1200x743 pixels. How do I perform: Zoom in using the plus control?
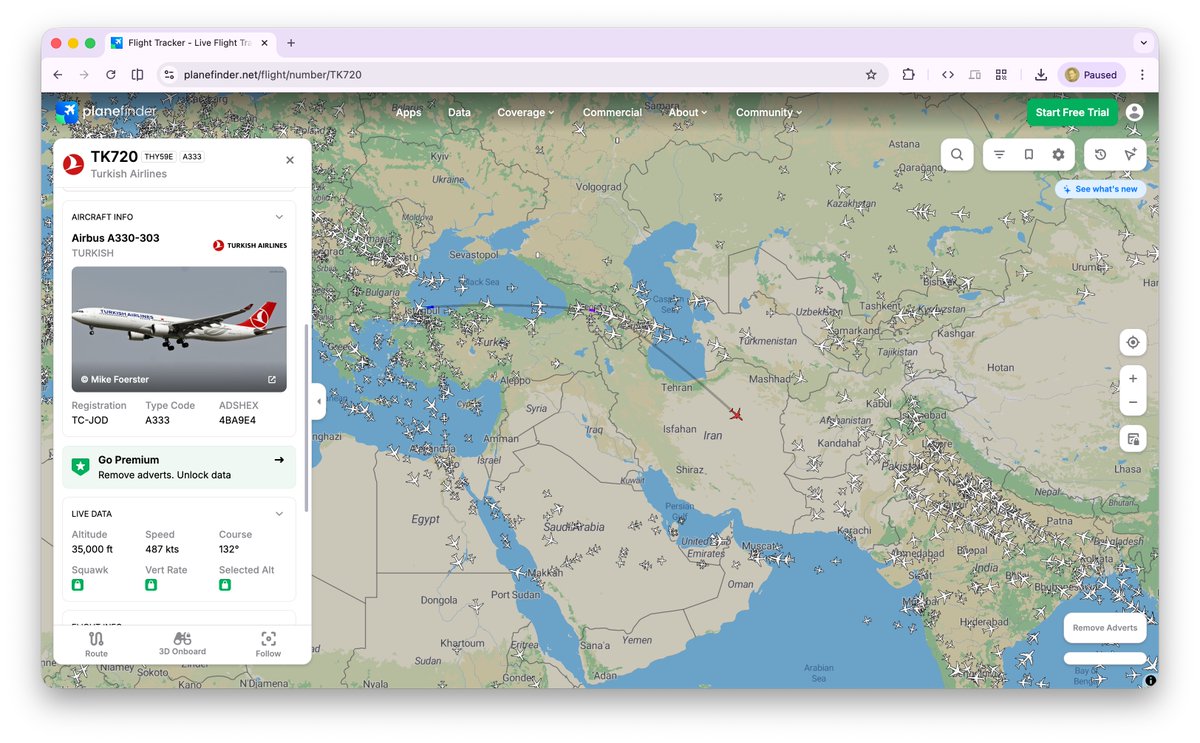pos(1133,378)
